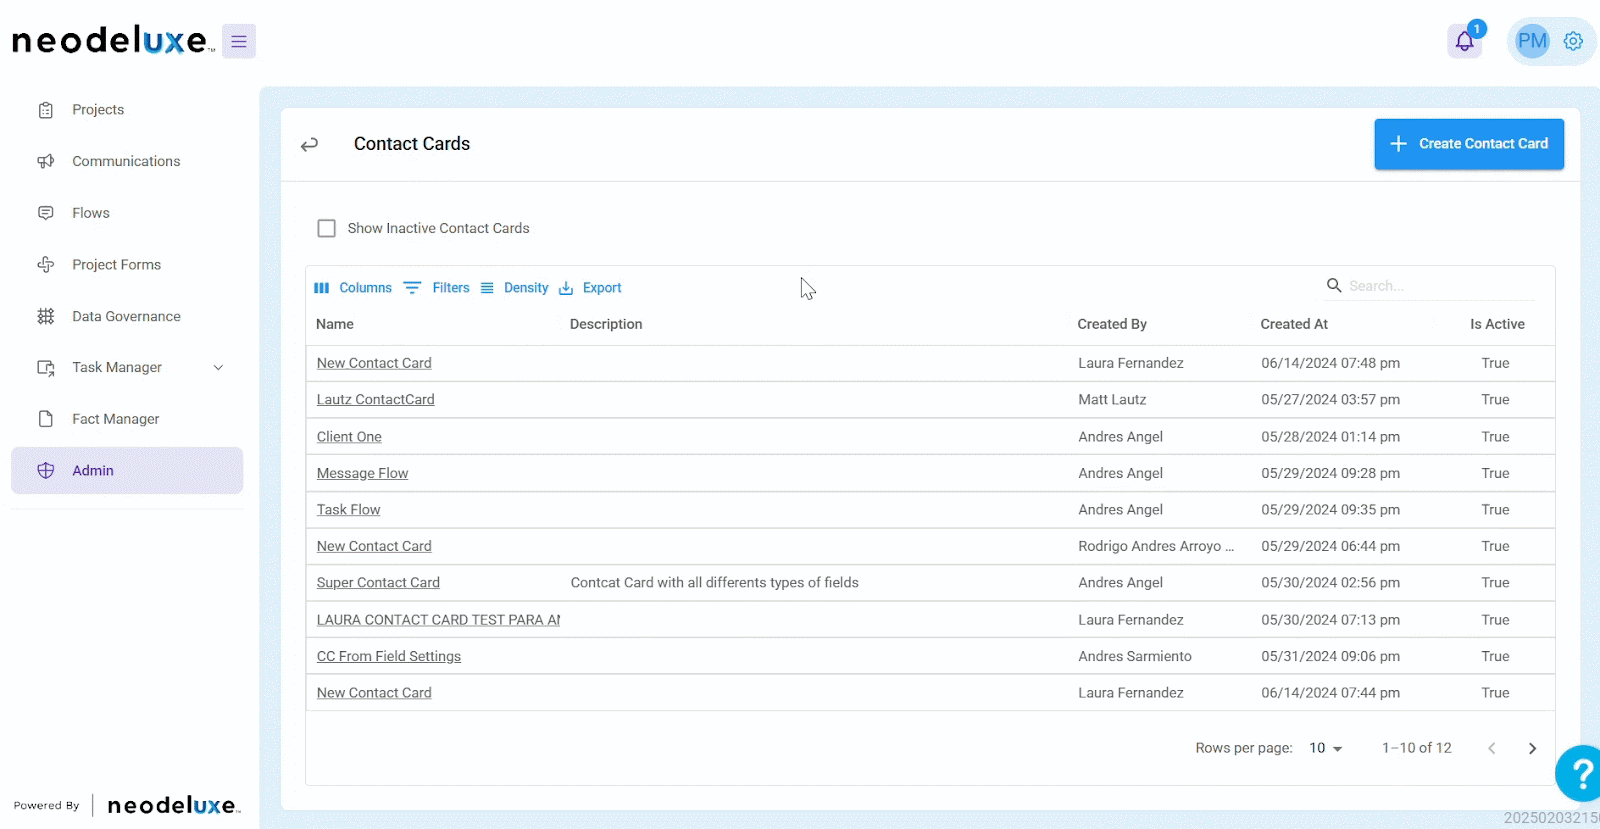Click Create Contact Card button

click(x=1469, y=144)
